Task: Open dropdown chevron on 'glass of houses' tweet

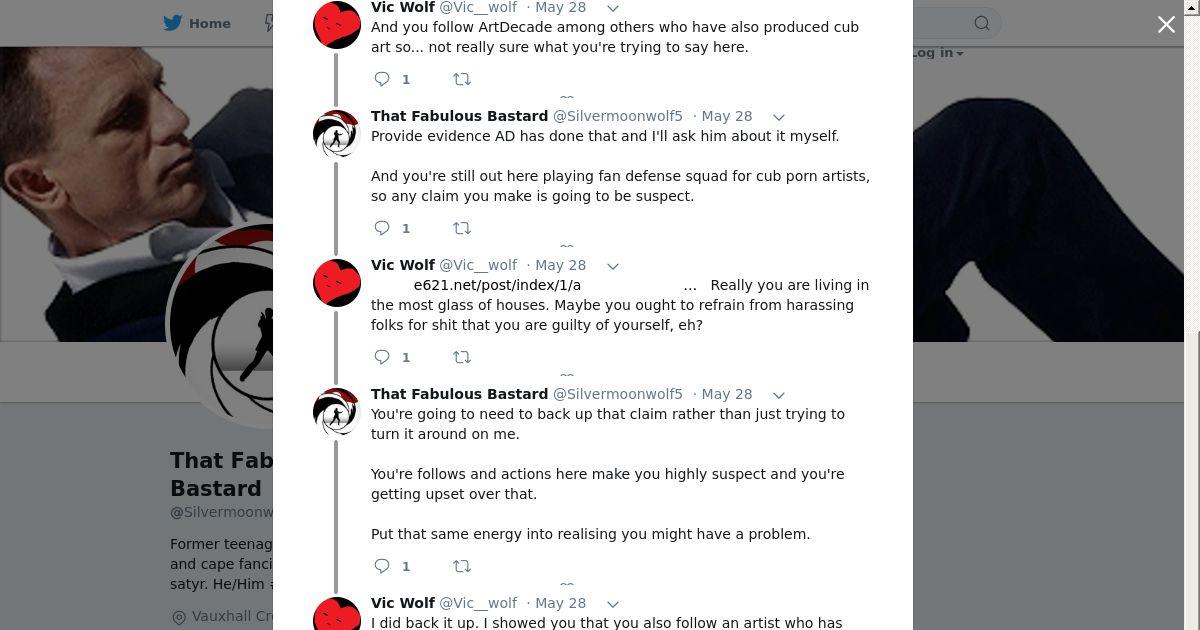Action: click(613, 266)
